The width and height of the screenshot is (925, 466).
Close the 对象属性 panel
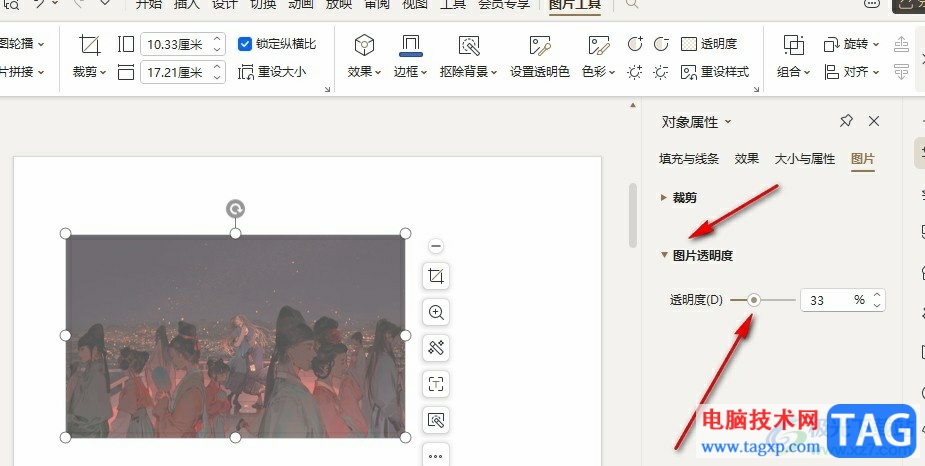click(874, 121)
